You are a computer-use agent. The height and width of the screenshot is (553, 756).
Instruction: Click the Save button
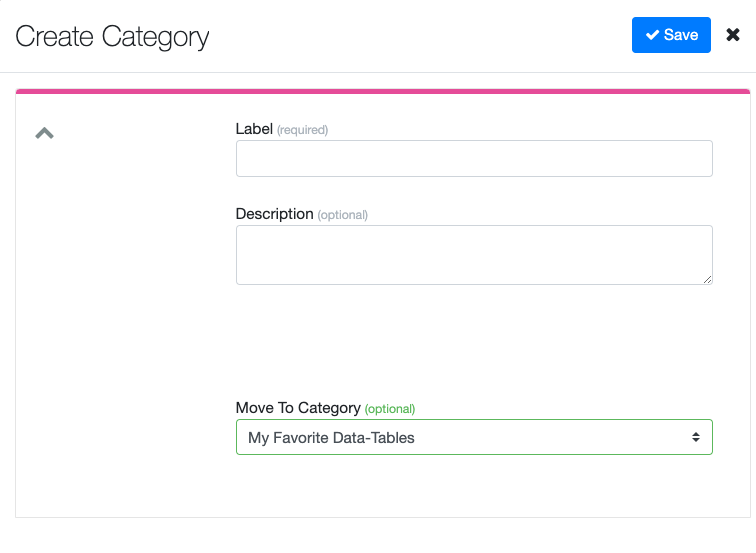click(x=671, y=35)
